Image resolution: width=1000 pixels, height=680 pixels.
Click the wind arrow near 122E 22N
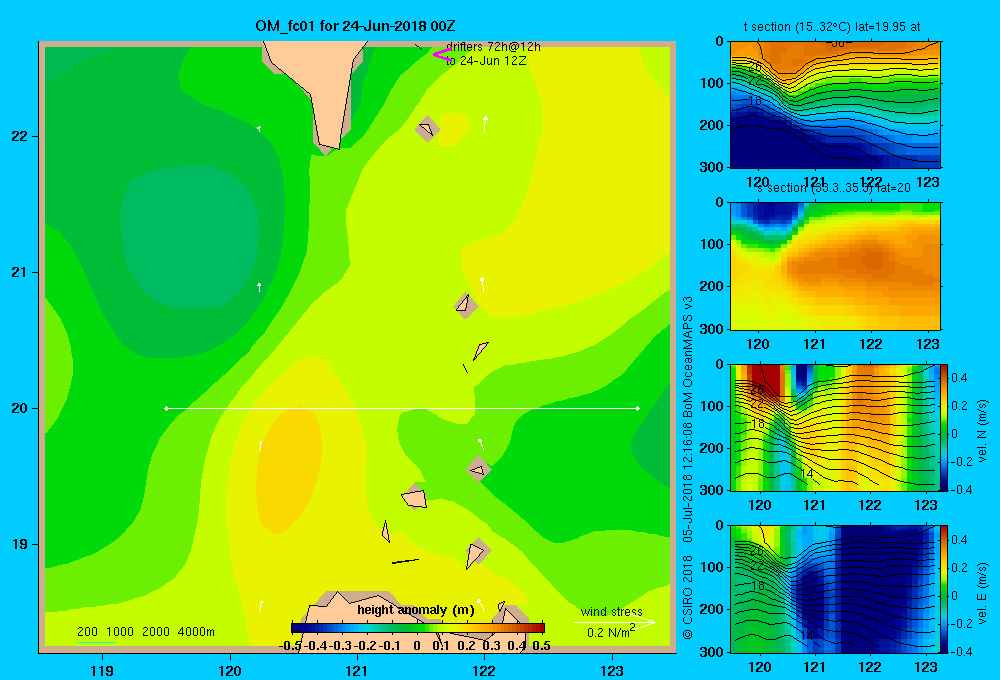coord(485,124)
